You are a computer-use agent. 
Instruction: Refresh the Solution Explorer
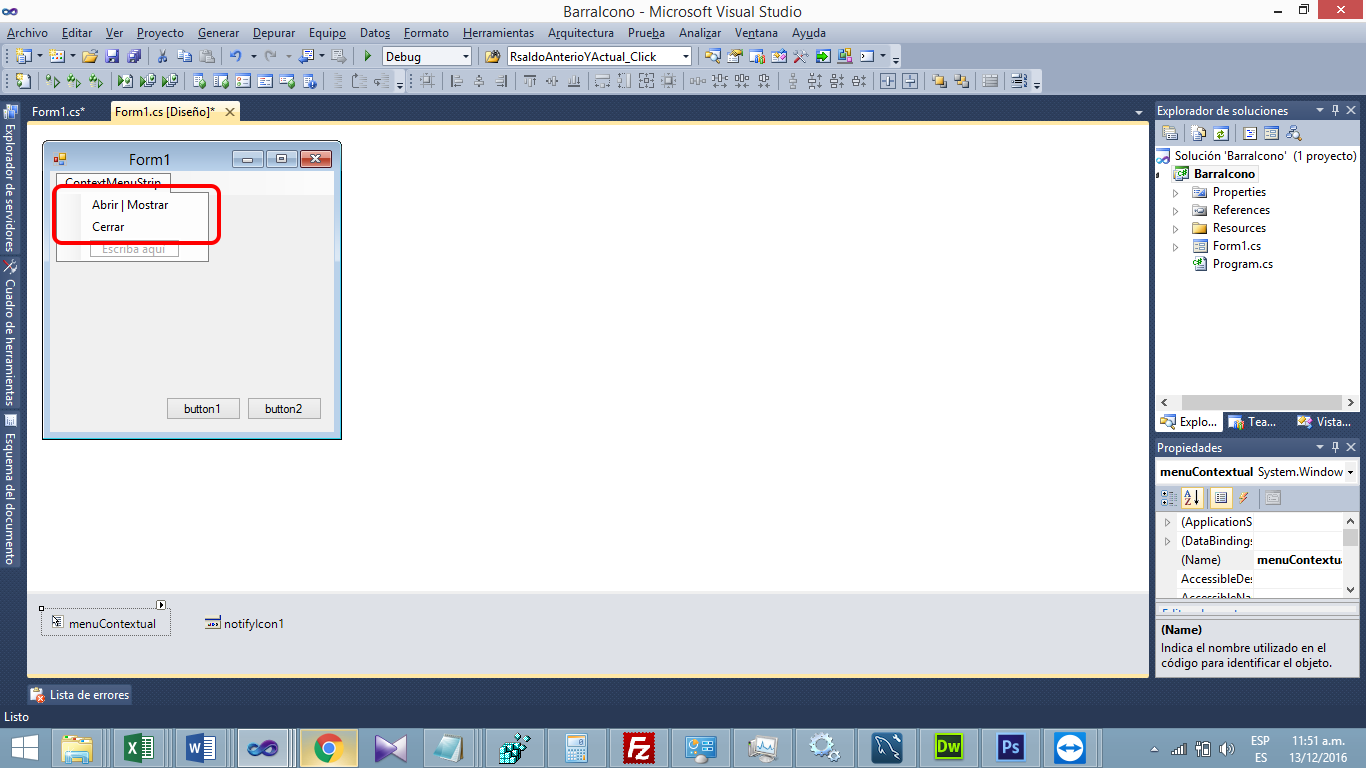click(x=1220, y=133)
